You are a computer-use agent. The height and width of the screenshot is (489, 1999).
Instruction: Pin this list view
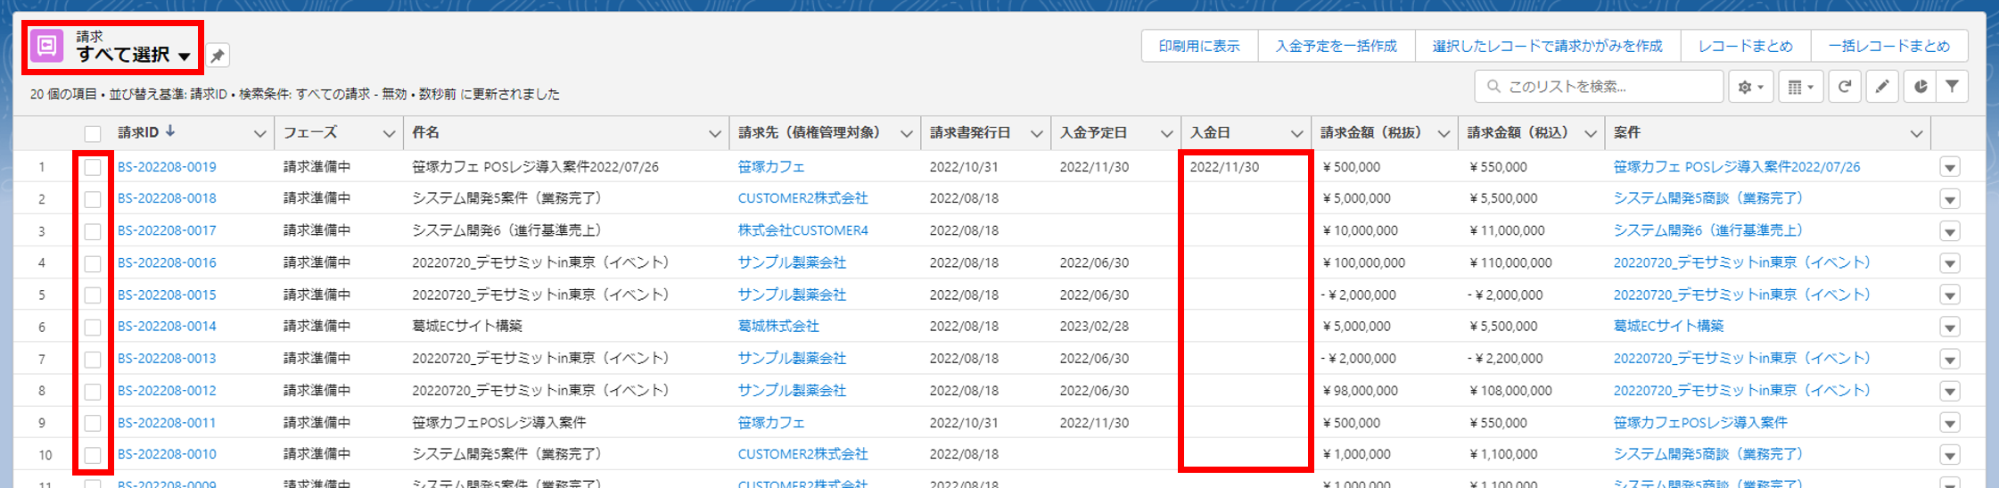click(x=217, y=56)
